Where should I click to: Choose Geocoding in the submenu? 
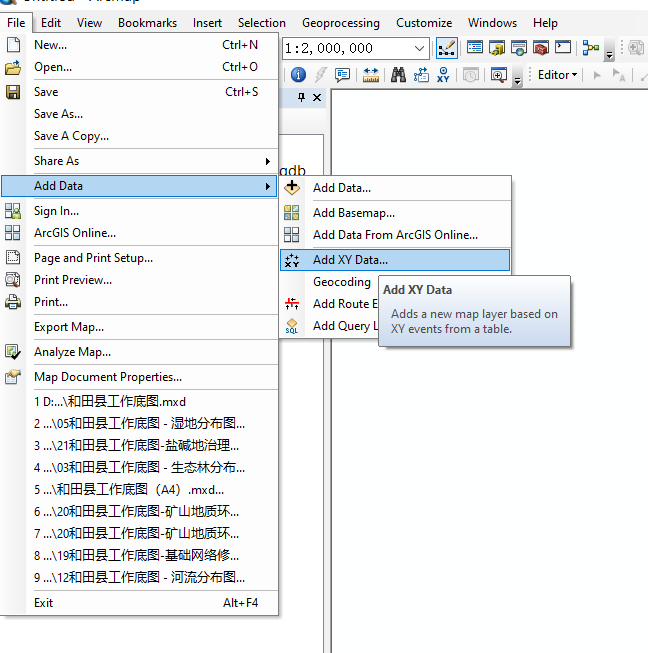tap(341, 282)
